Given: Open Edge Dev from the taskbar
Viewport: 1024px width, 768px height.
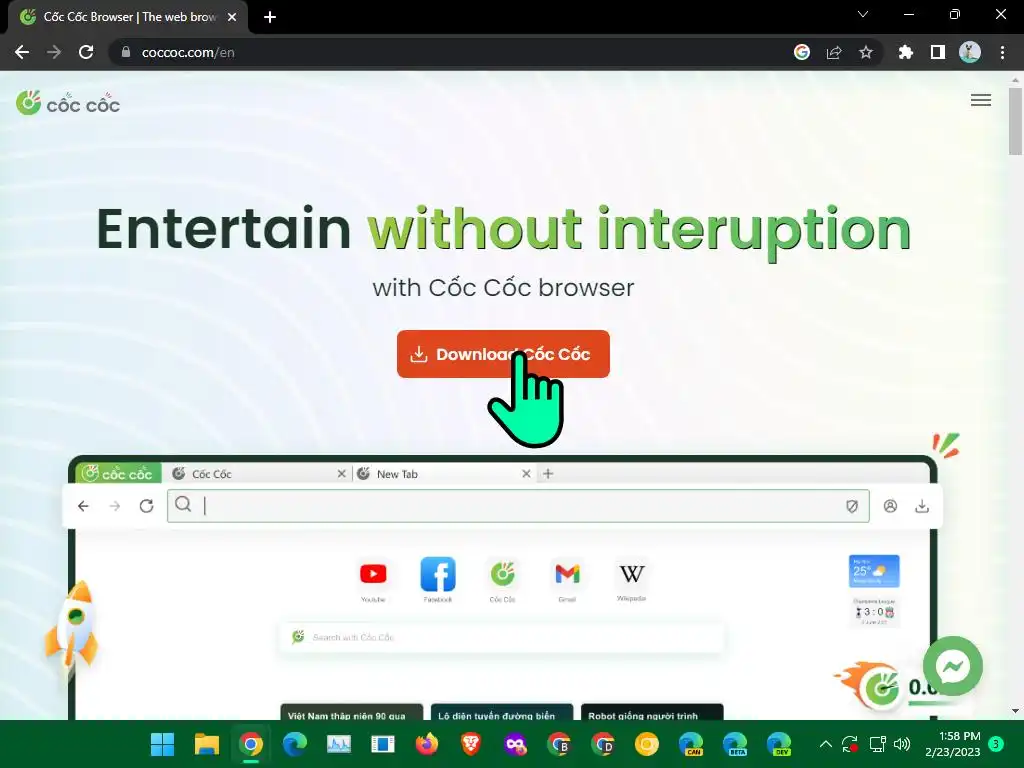Looking at the screenshot, I should point(779,744).
